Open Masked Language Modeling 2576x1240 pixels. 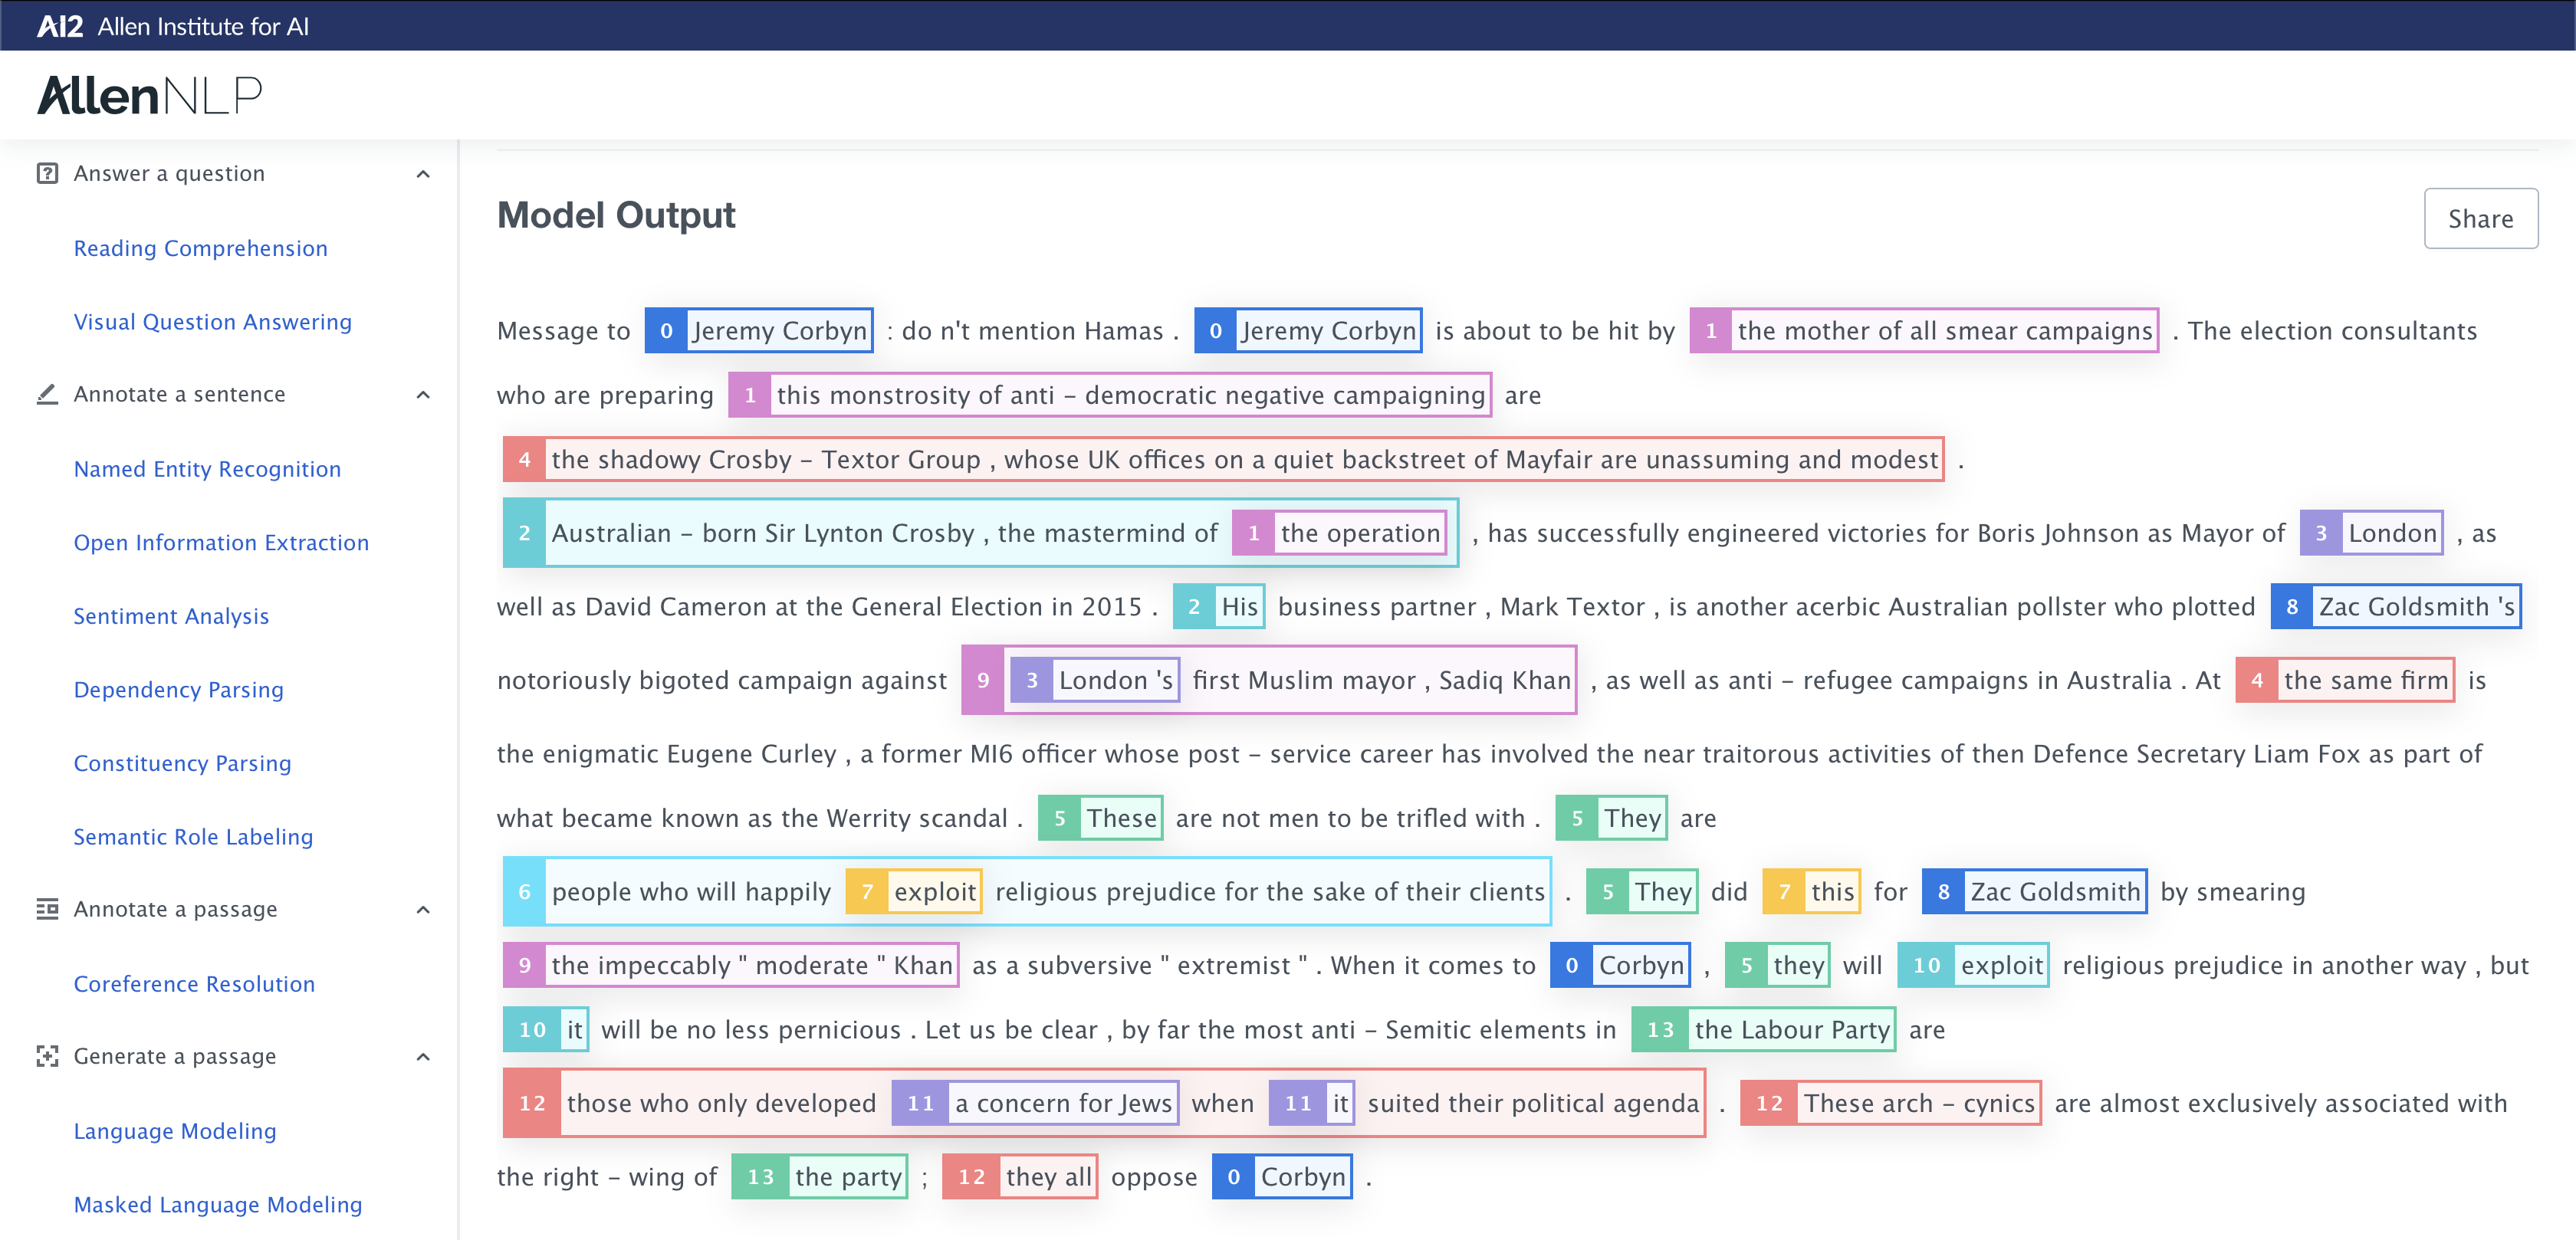(x=218, y=1204)
